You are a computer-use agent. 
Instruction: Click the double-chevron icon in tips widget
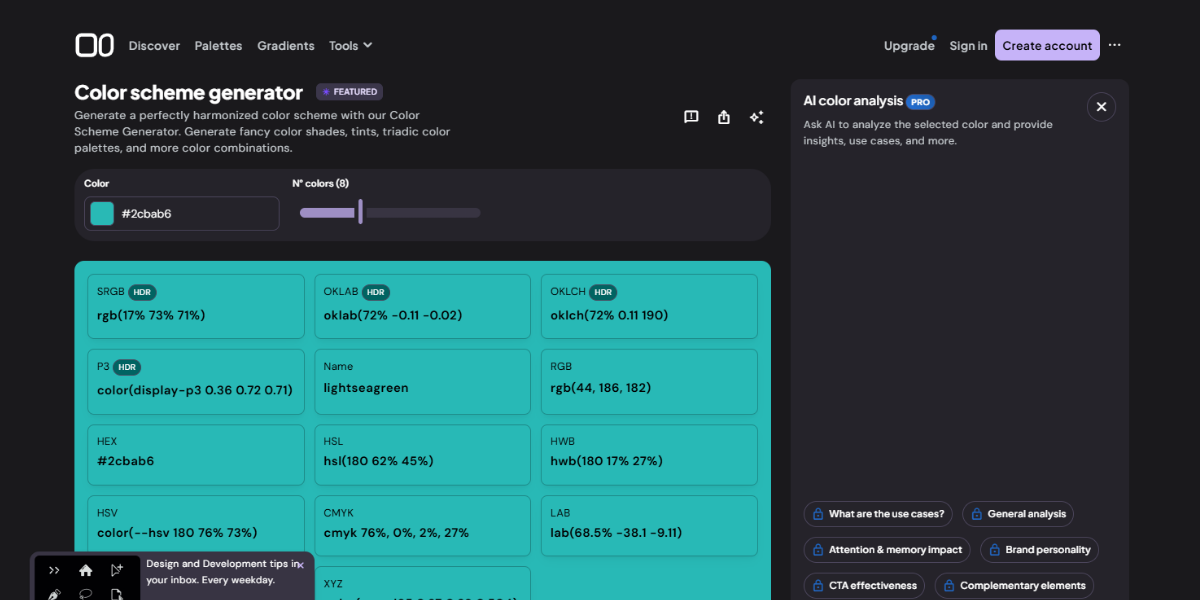(x=55, y=570)
